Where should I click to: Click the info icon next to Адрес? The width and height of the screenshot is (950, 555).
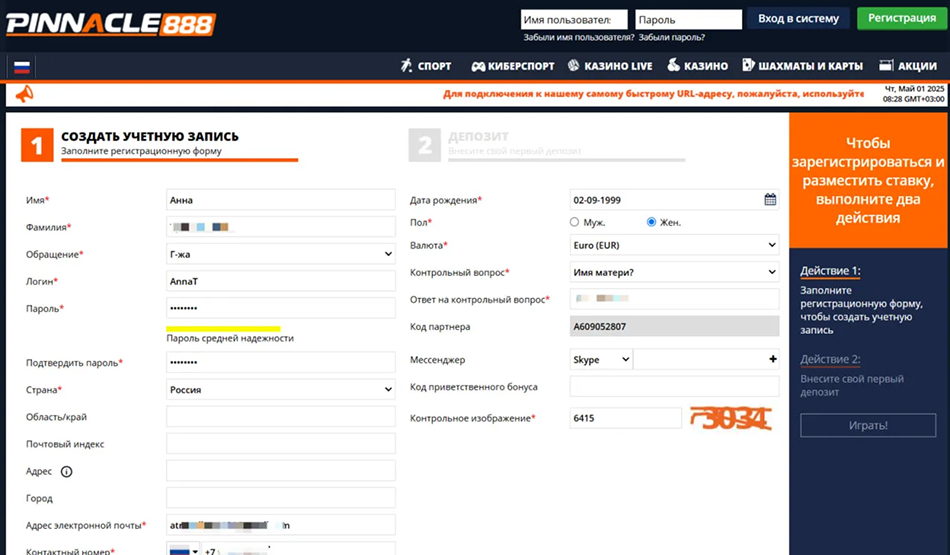[67, 471]
